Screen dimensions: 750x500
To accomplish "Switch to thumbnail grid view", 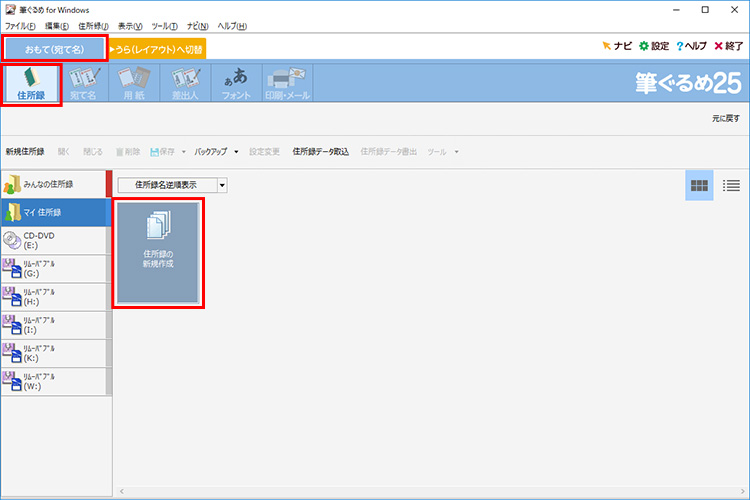I will coord(699,185).
